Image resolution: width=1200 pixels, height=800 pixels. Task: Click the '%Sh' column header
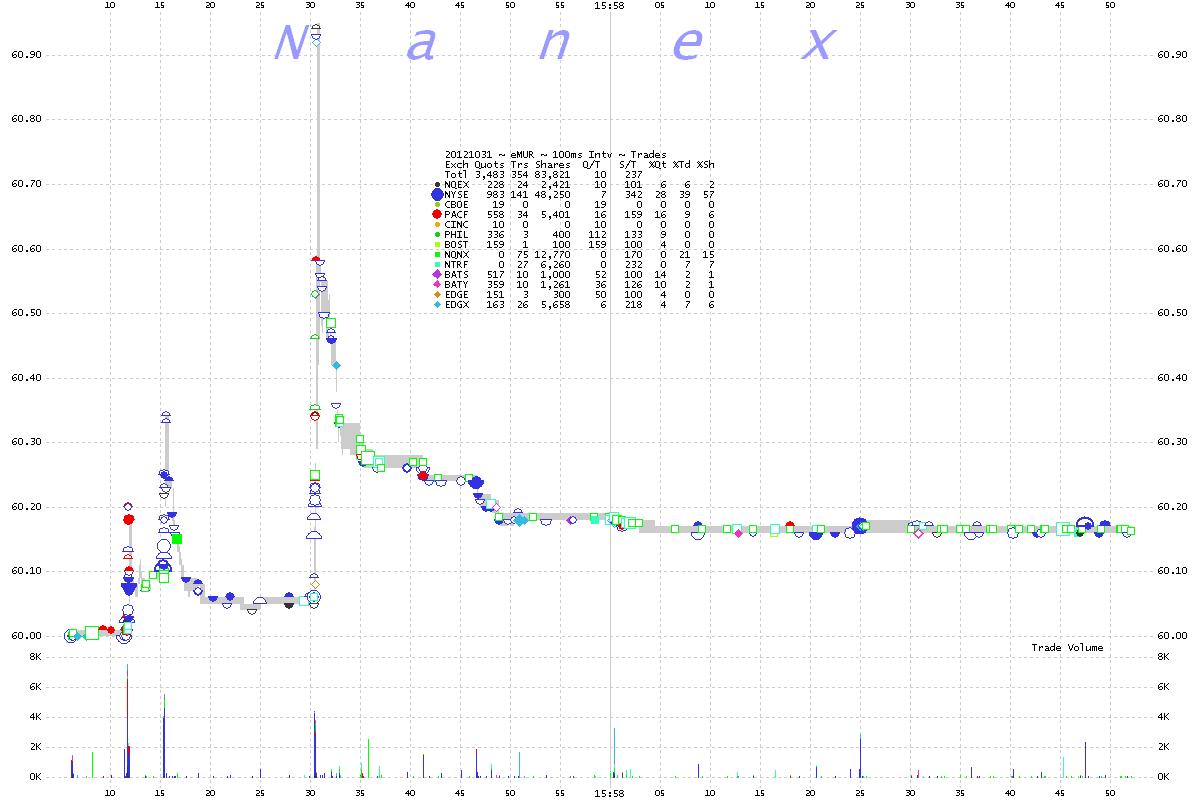[x=706, y=165]
